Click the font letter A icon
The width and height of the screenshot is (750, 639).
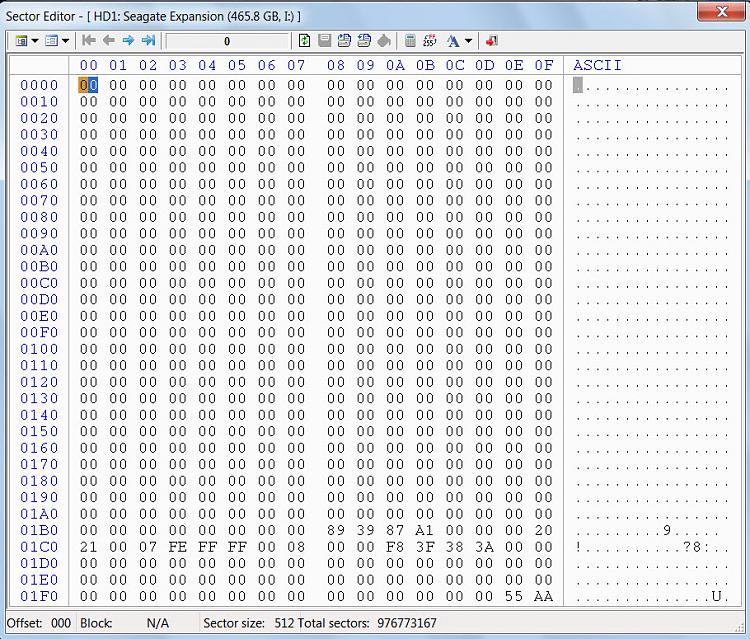coord(453,41)
